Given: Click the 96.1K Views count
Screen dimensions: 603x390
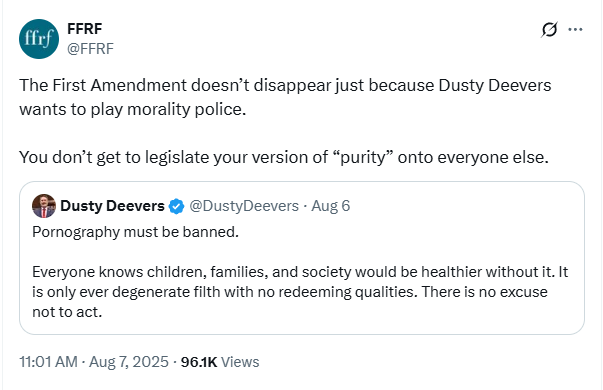Looking at the screenshot, I should pyautogui.click(x=220, y=362).
